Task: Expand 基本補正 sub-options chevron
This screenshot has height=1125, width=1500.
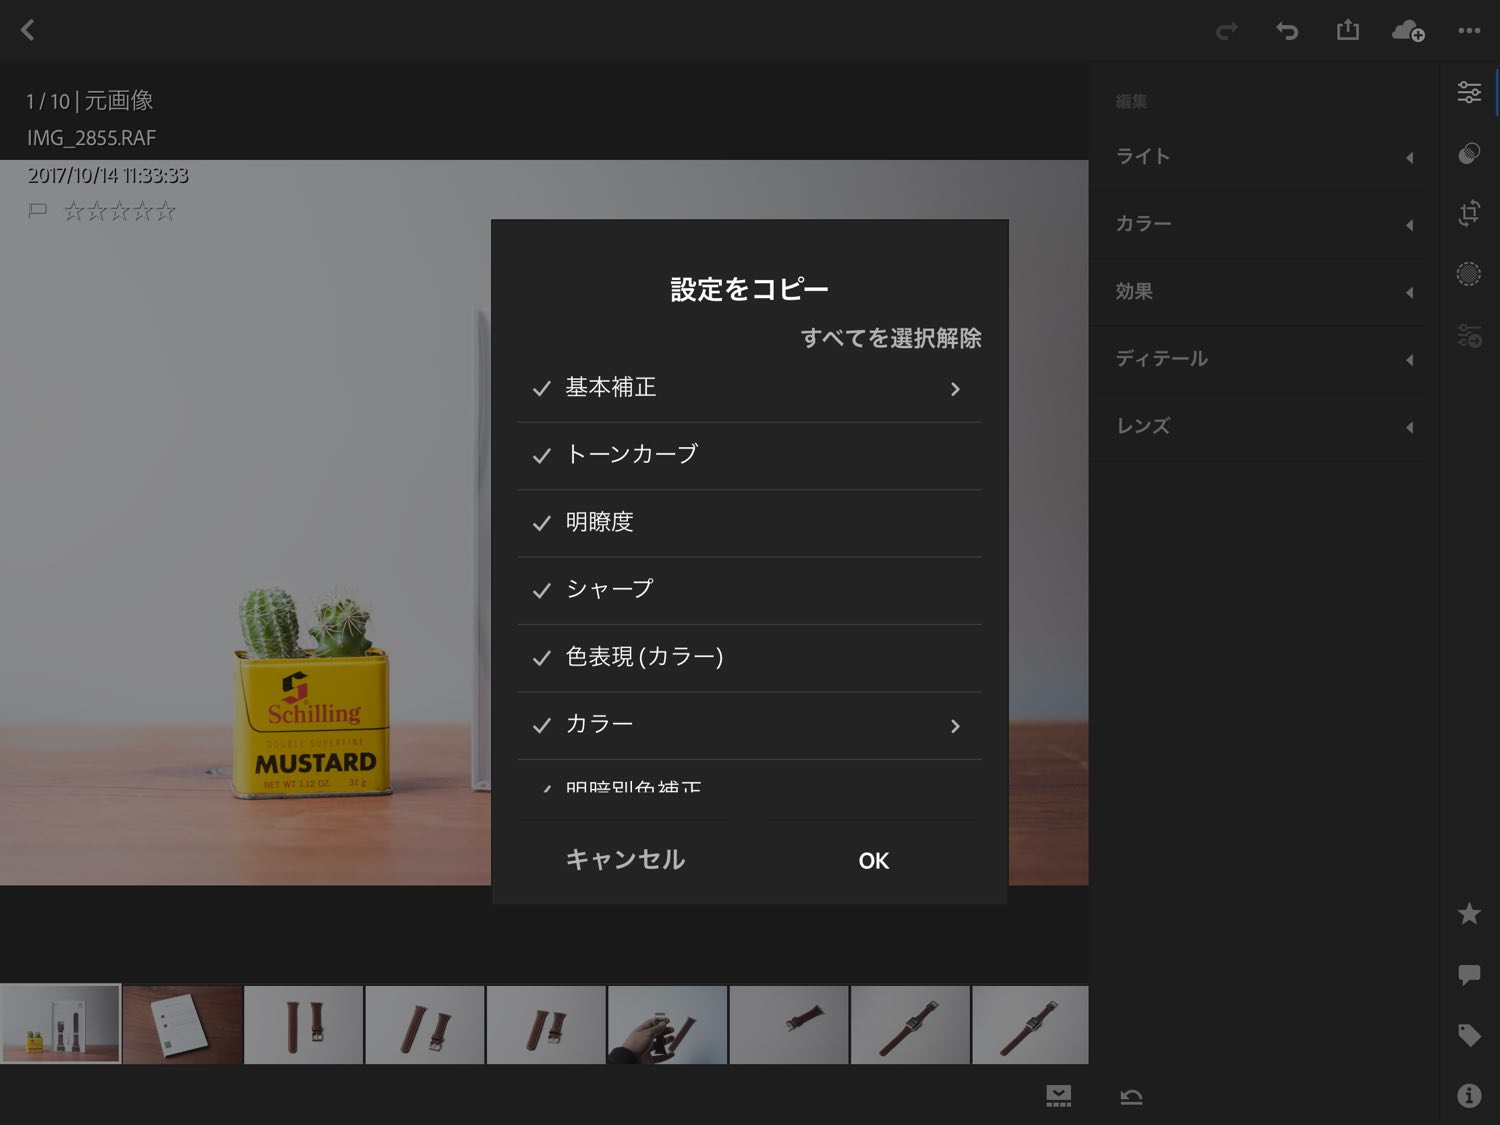Action: coord(955,389)
